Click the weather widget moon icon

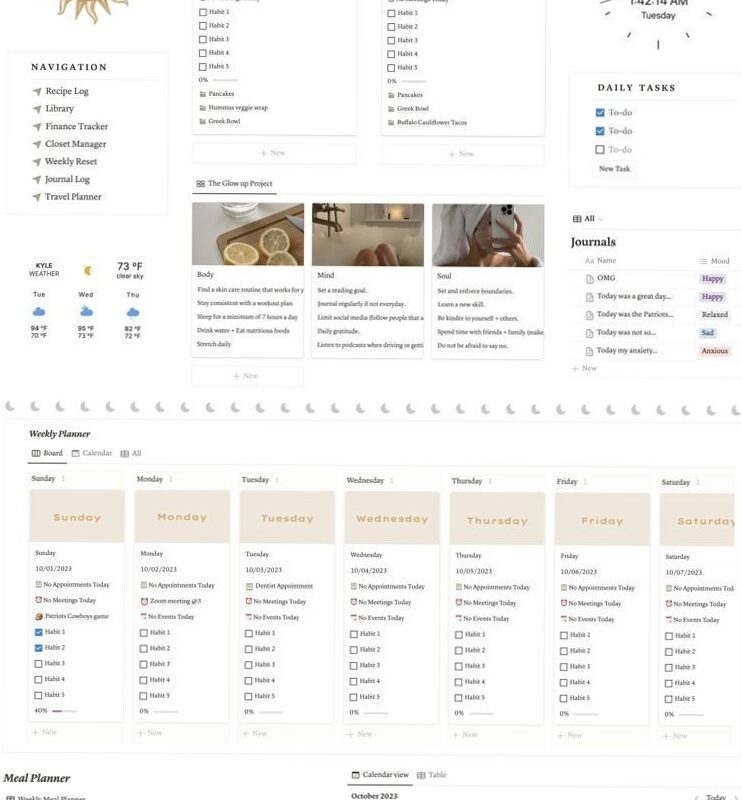pos(88,270)
